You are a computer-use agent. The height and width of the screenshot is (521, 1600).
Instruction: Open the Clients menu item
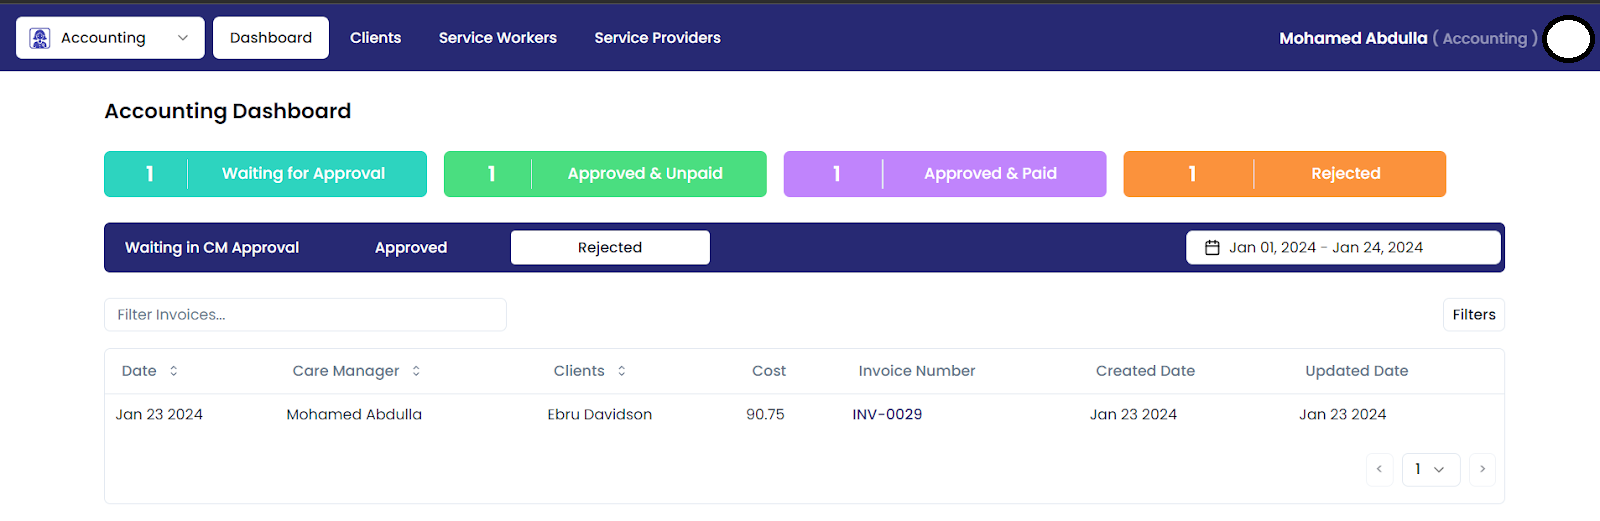(375, 38)
